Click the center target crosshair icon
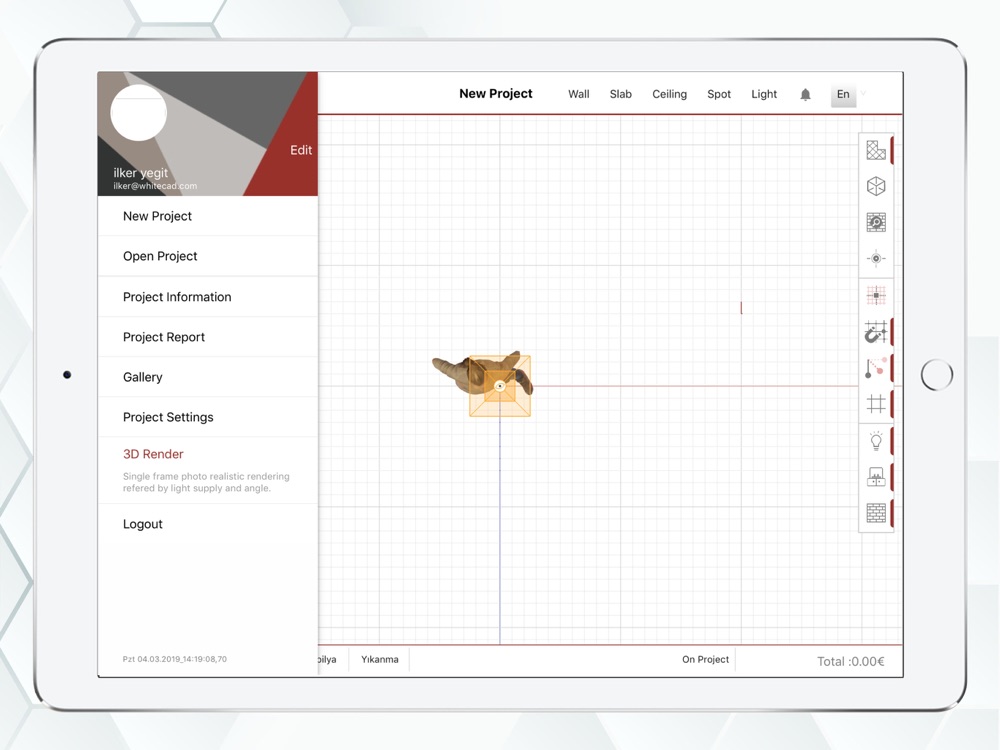The height and width of the screenshot is (750, 1000). tap(876, 258)
